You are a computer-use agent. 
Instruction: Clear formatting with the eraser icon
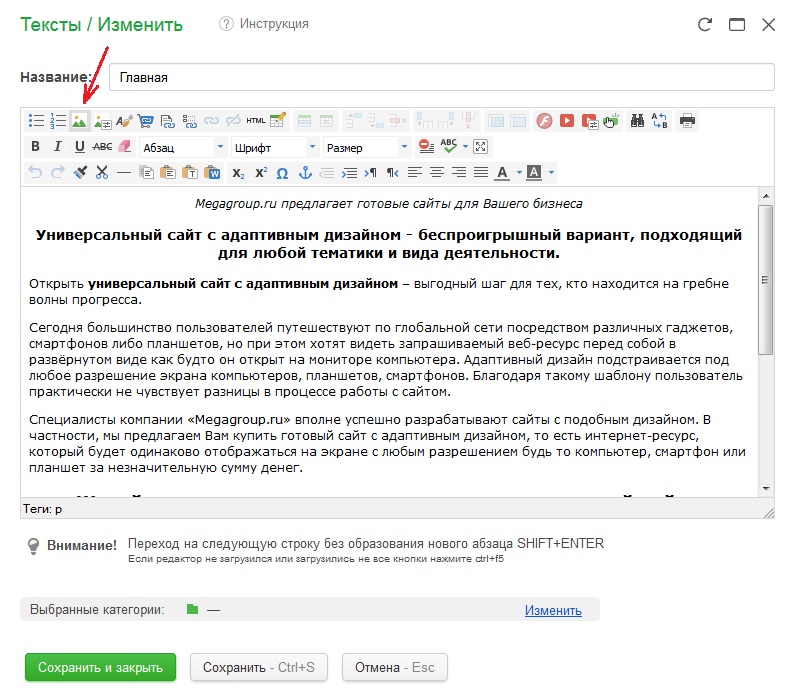click(124, 147)
